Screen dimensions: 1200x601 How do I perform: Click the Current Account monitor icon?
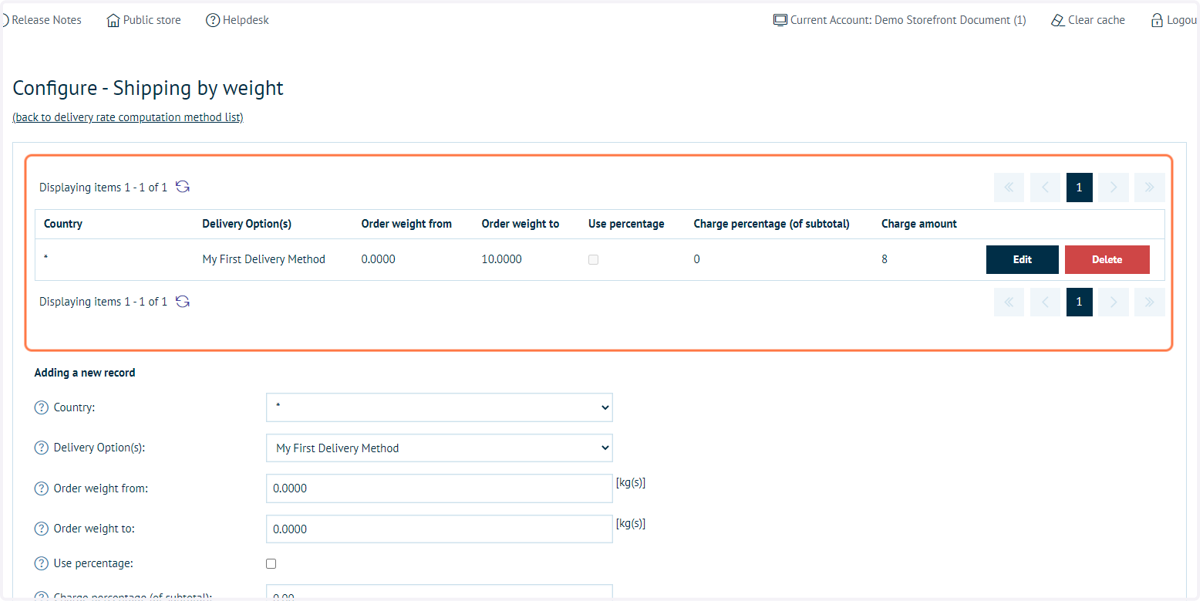780,20
